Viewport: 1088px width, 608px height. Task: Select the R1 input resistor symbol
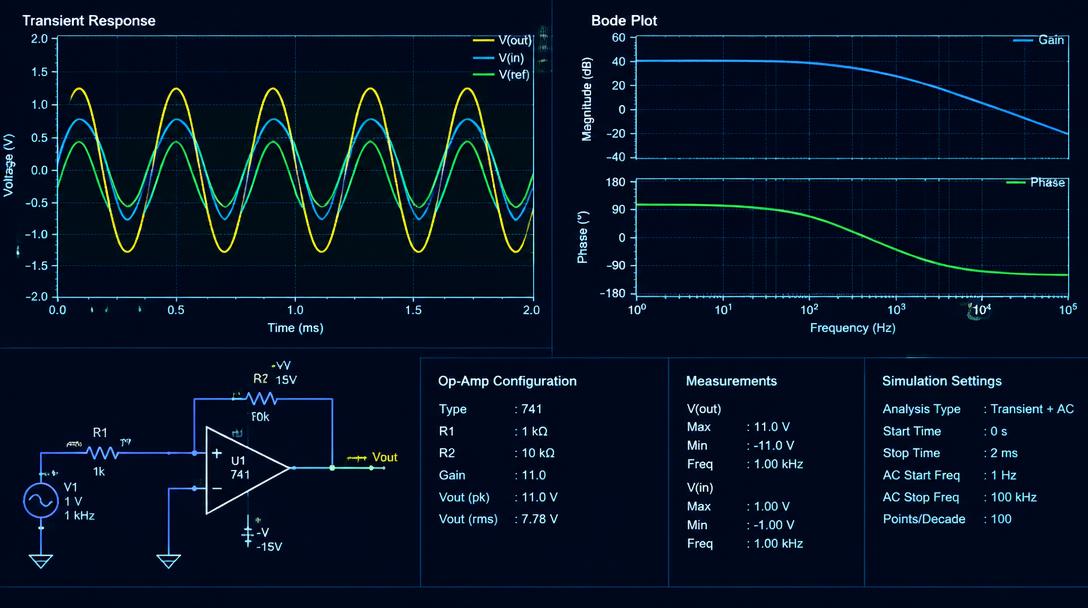(x=102, y=453)
